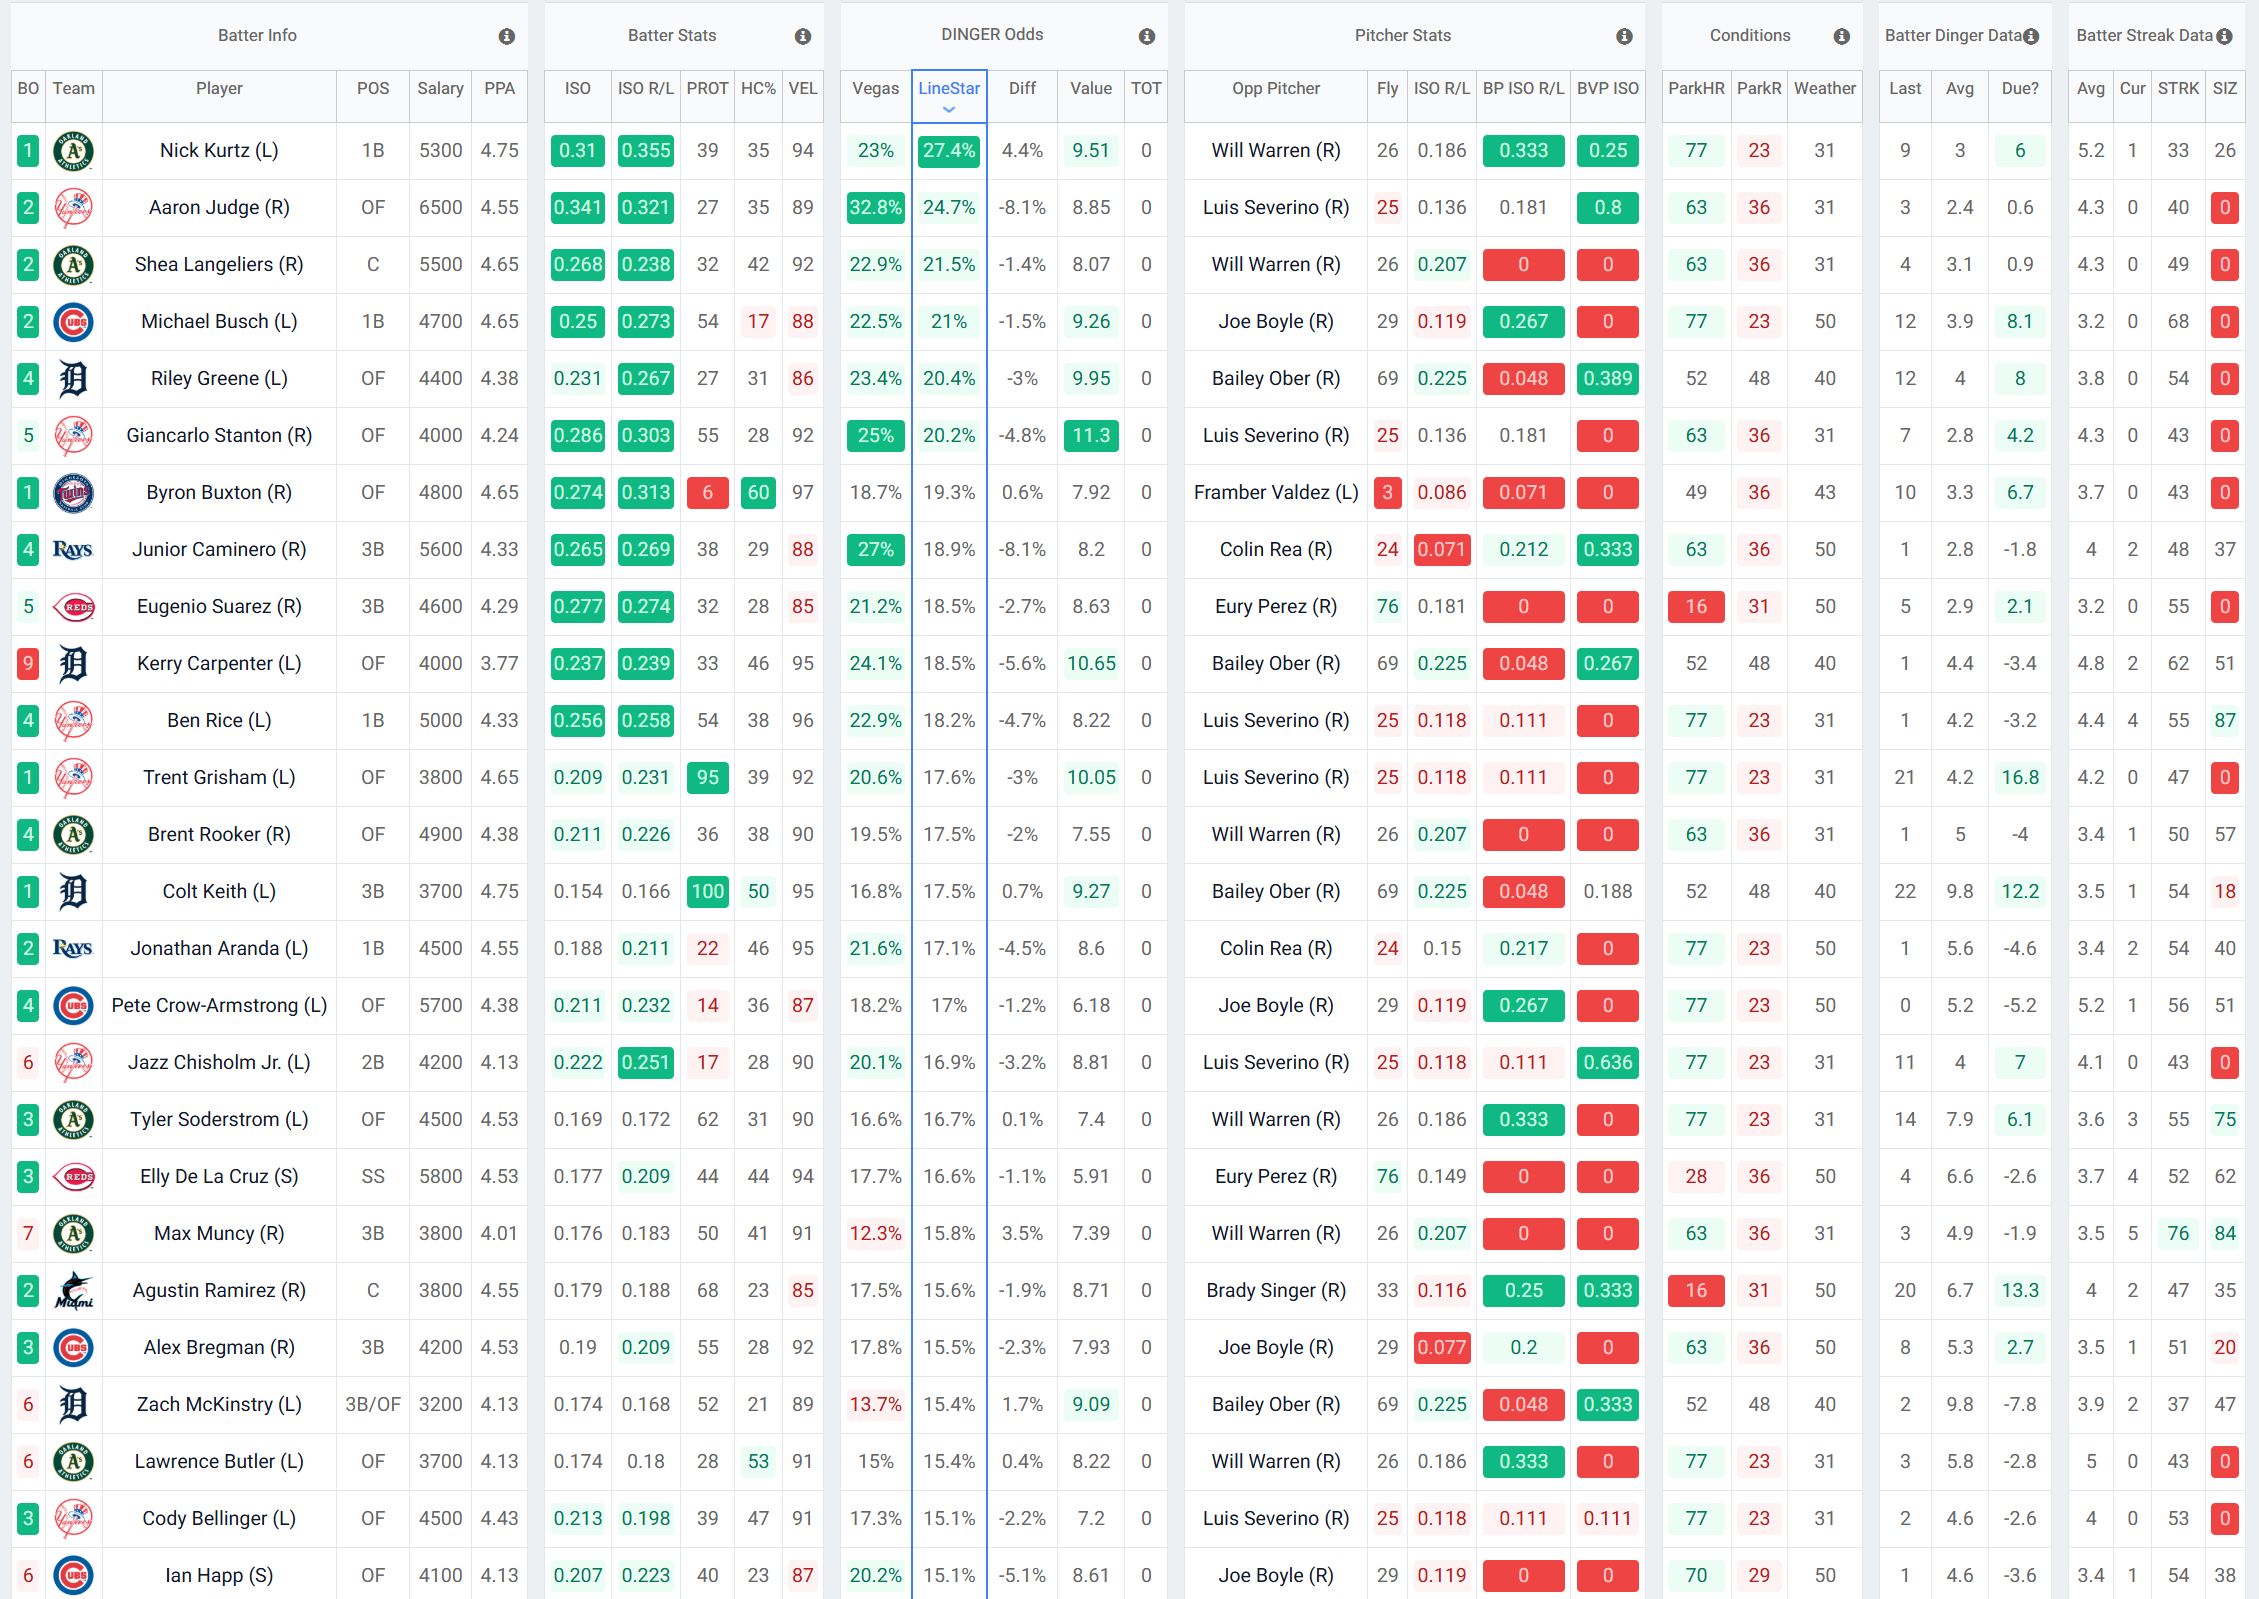Click the Batter Streak Data info icon
The height and width of the screenshot is (1599, 2259).
pos(2224,36)
